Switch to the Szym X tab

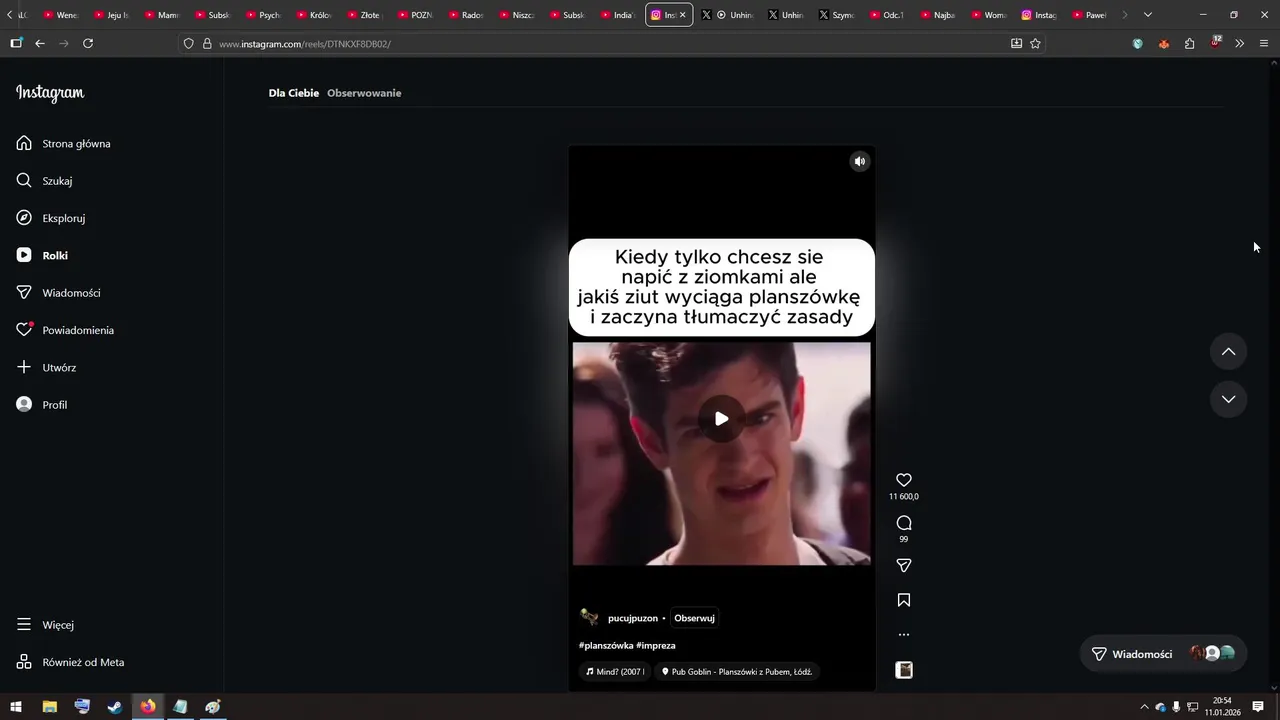(837, 15)
